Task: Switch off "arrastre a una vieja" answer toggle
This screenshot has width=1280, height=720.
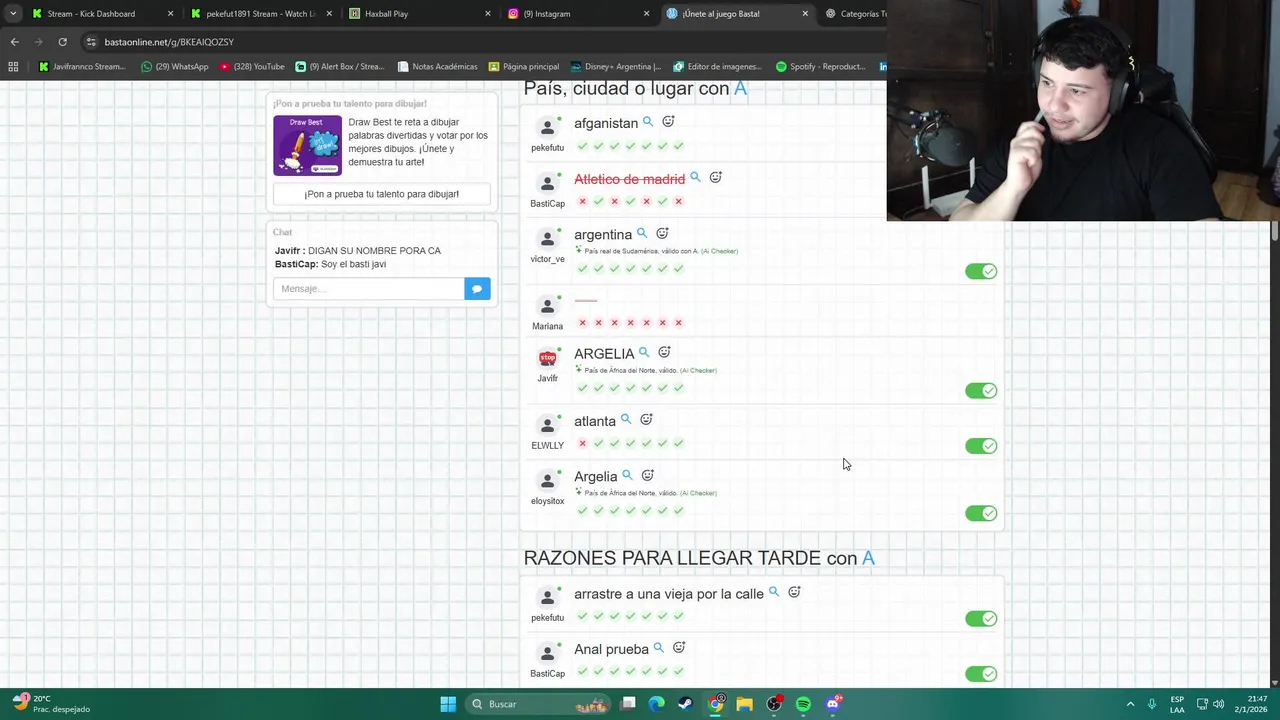Action: [x=981, y=619]
